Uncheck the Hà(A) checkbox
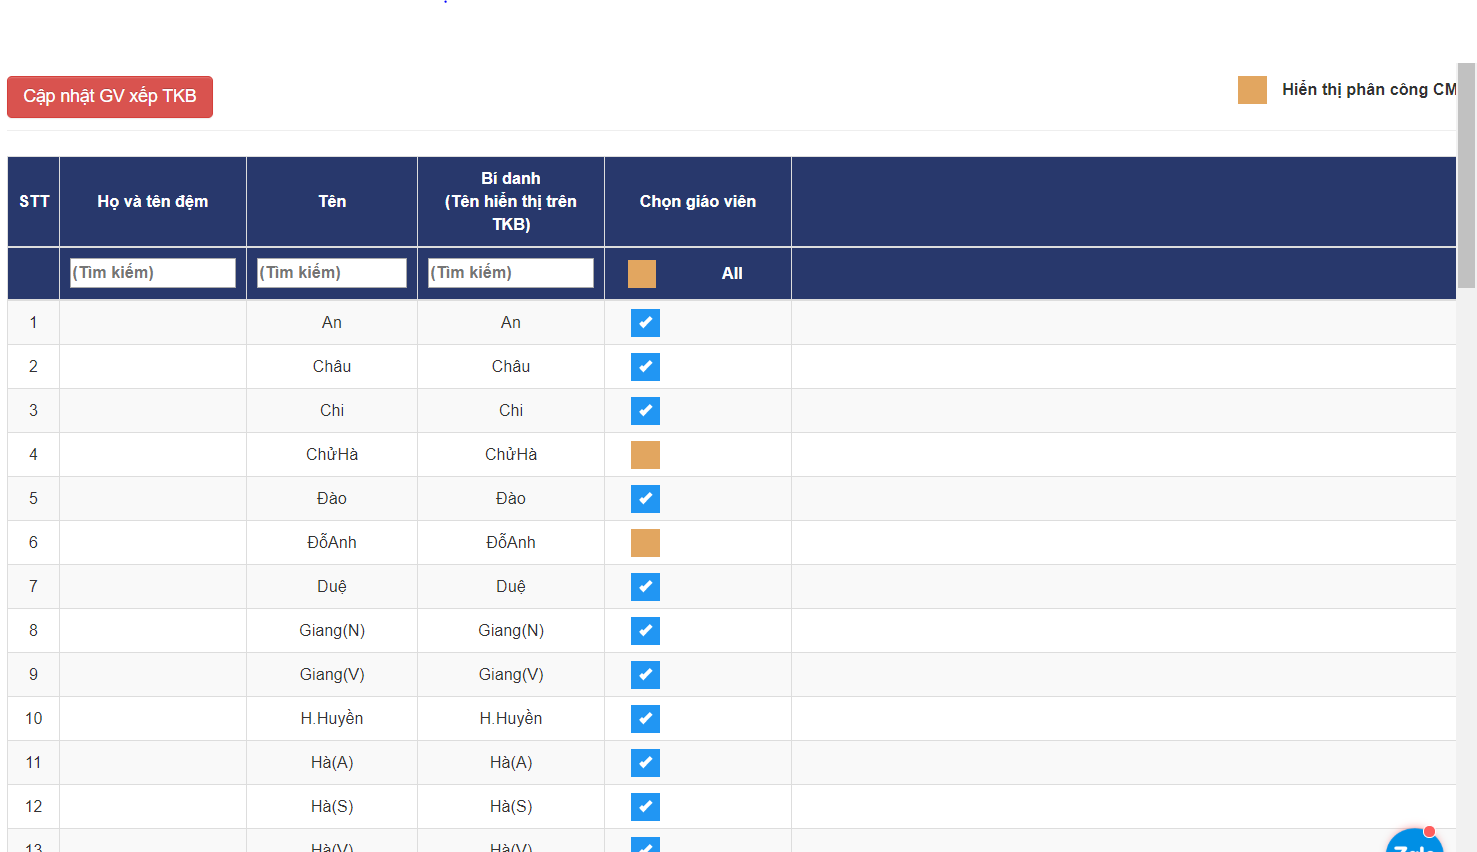Viewport: 1477px width, 852px height. [x=645, y=763]
